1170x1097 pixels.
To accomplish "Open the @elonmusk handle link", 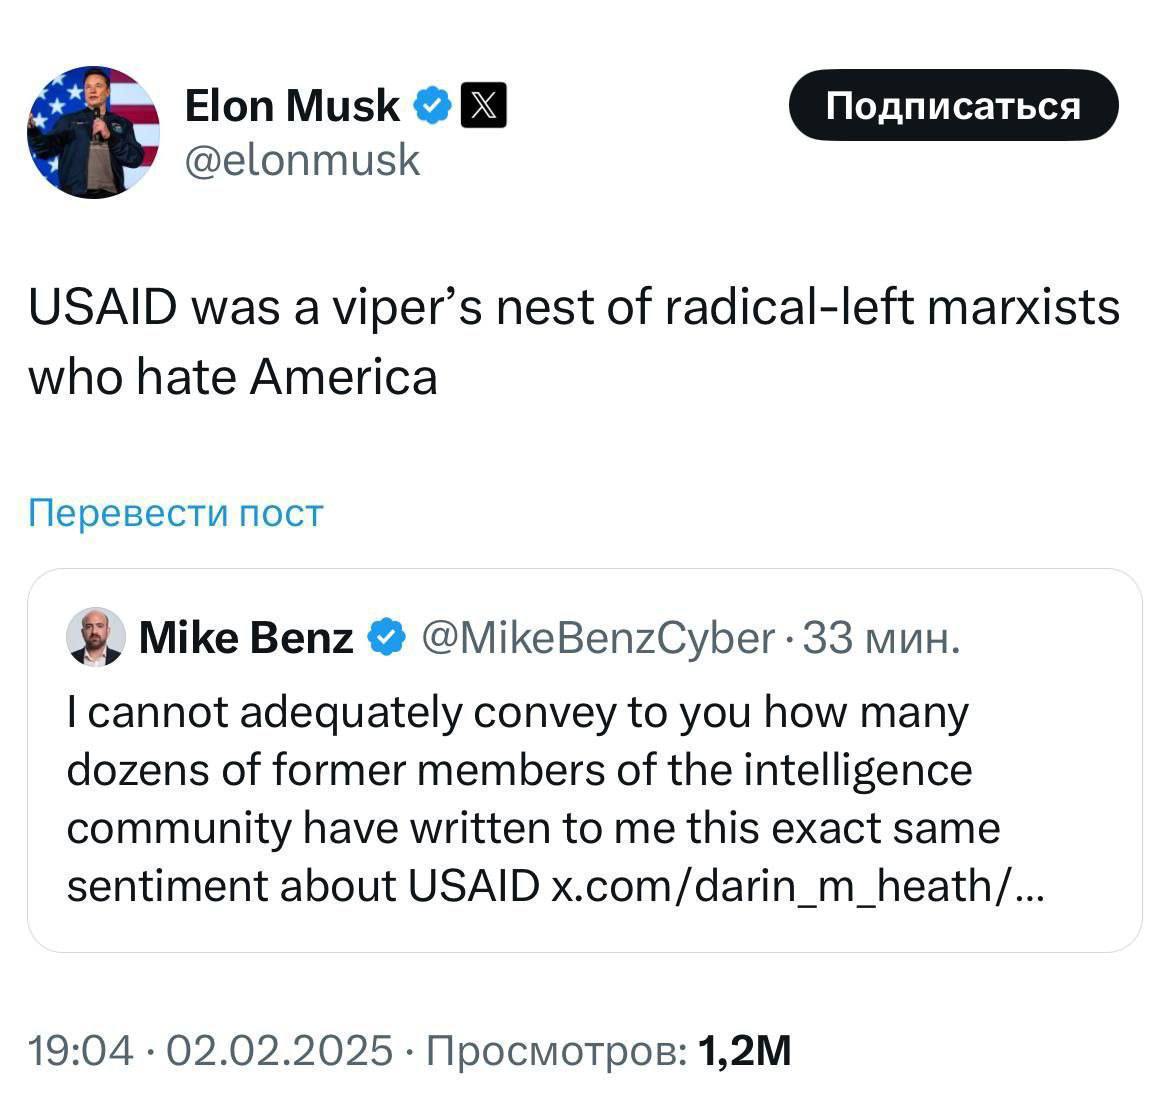I will (302, 160).
